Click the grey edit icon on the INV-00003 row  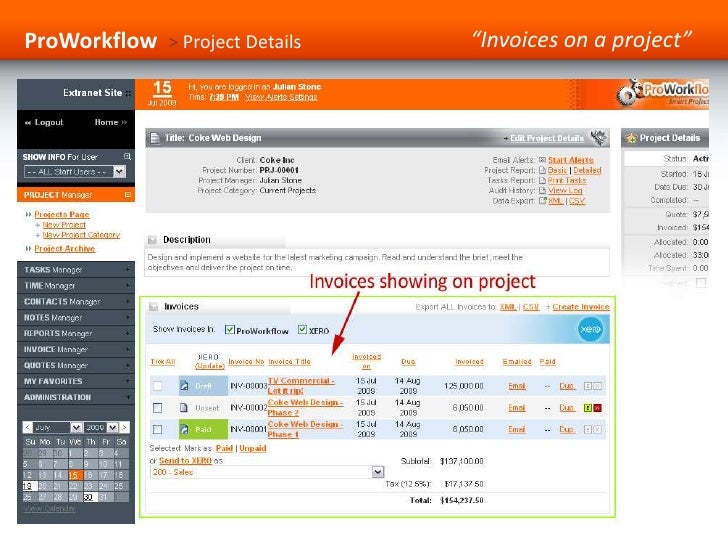coord(588,386)
